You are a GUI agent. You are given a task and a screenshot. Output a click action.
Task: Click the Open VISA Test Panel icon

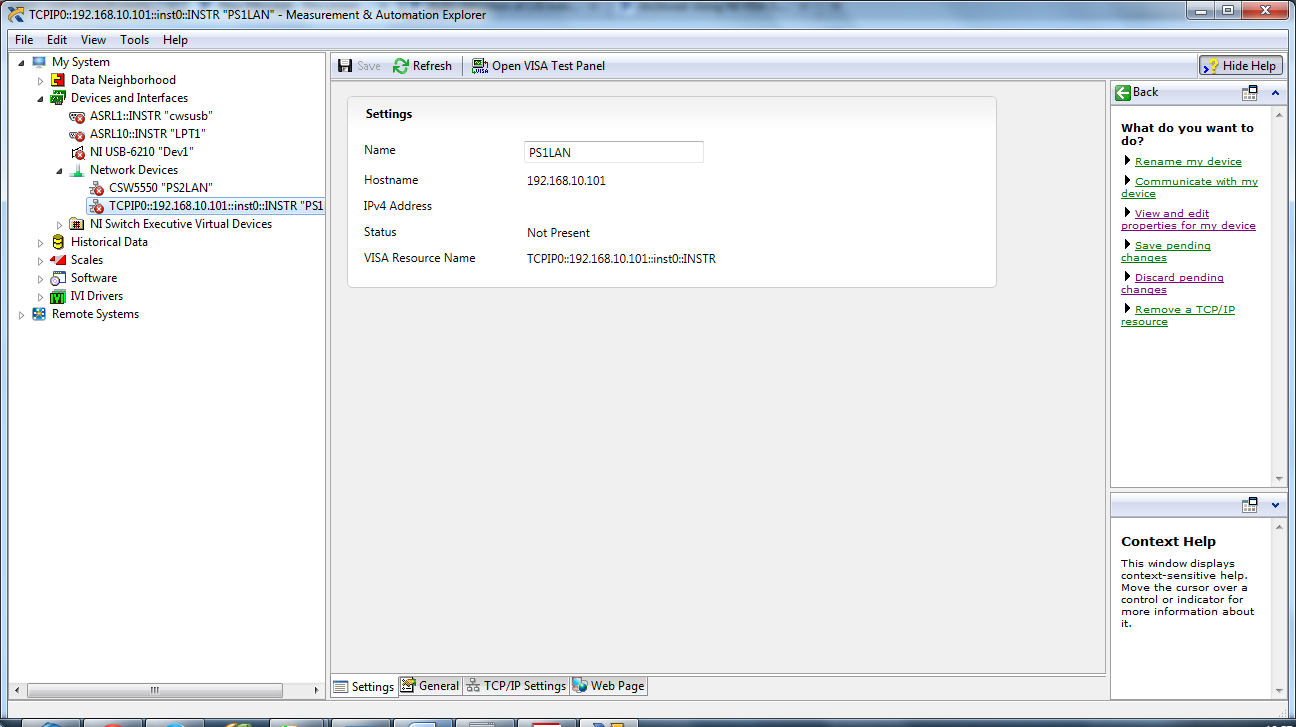tap(480, 66)
